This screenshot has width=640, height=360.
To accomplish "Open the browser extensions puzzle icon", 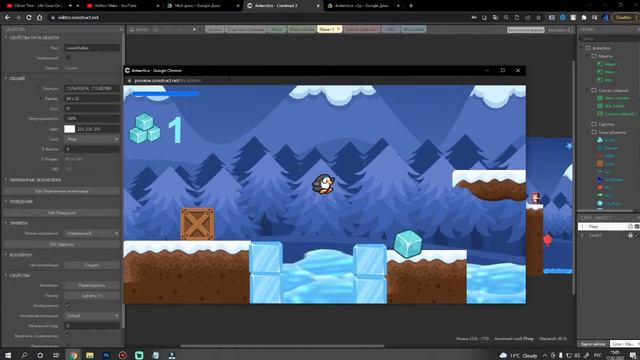I will (584, 18).
